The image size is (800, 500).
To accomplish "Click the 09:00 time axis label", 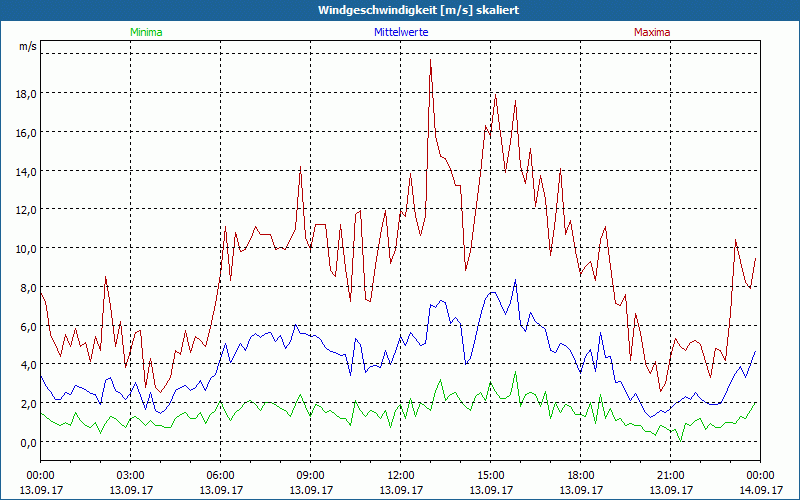I will point(311,476).
